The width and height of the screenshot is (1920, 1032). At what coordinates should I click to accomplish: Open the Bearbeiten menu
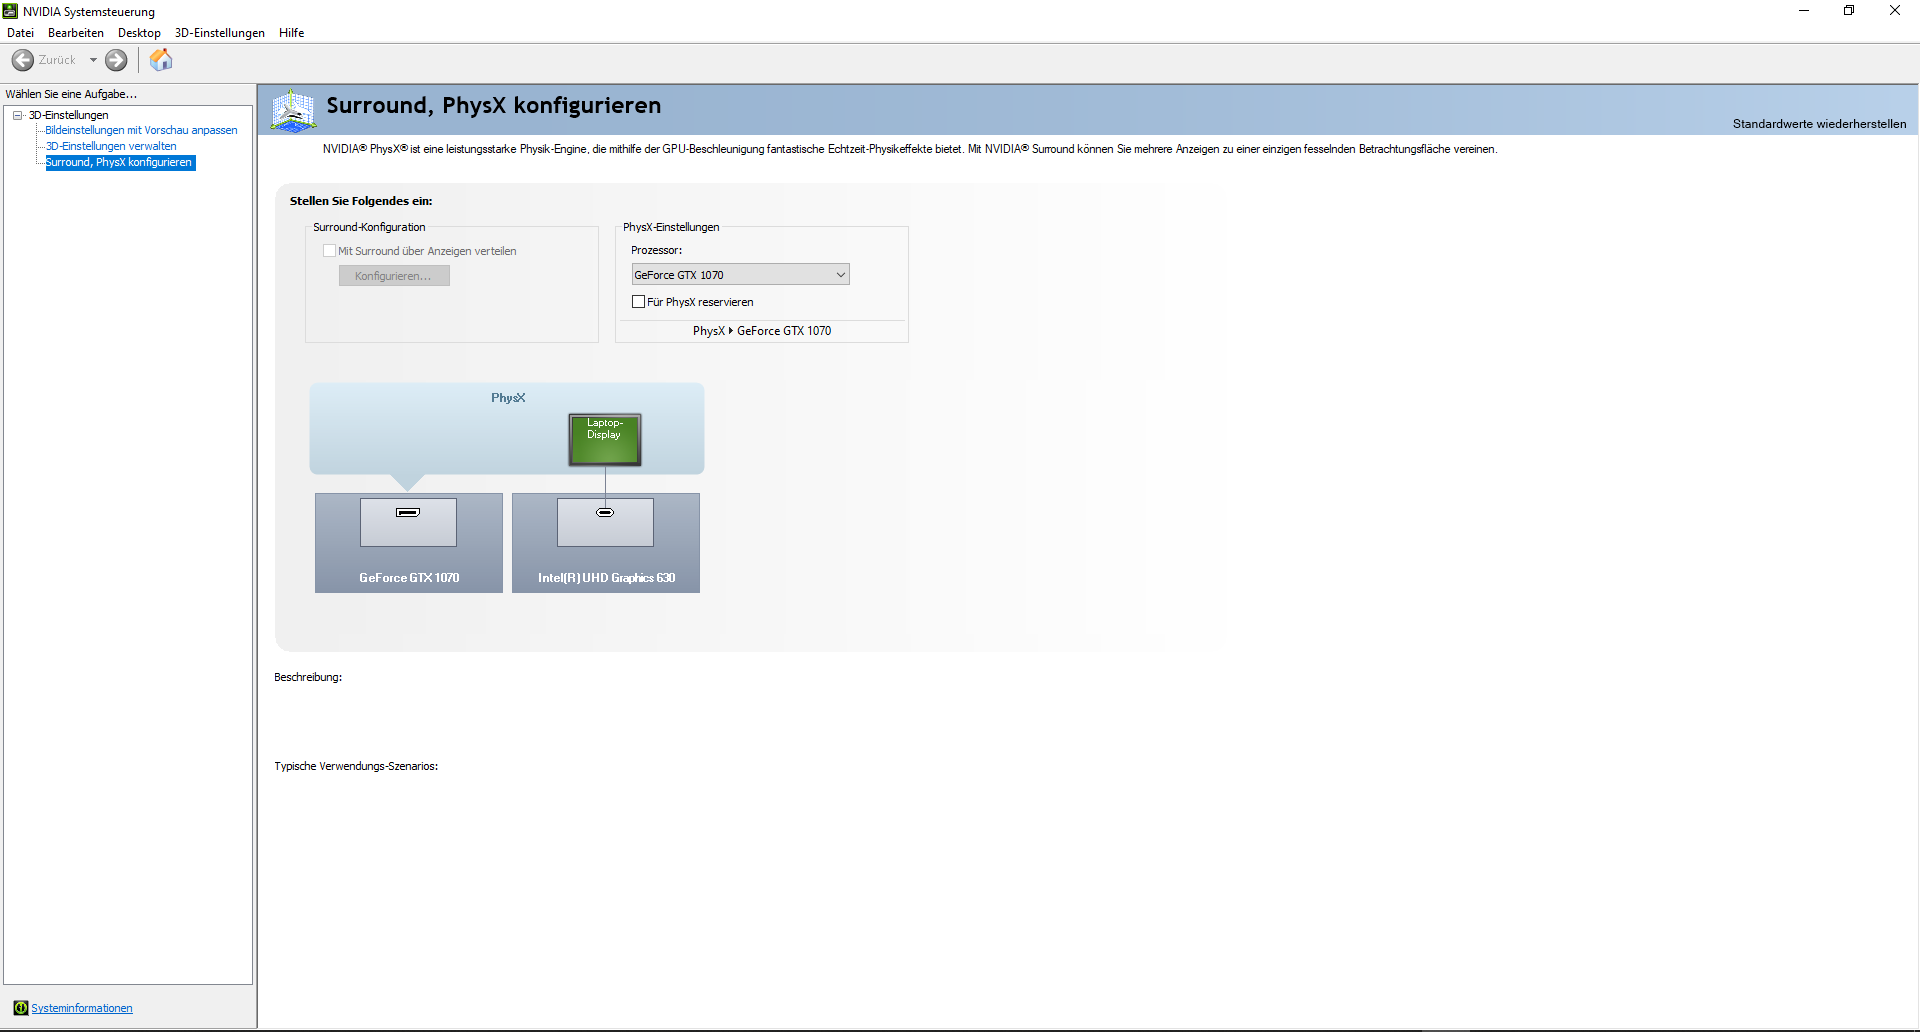pyautogui.click(x=76, y=33)
